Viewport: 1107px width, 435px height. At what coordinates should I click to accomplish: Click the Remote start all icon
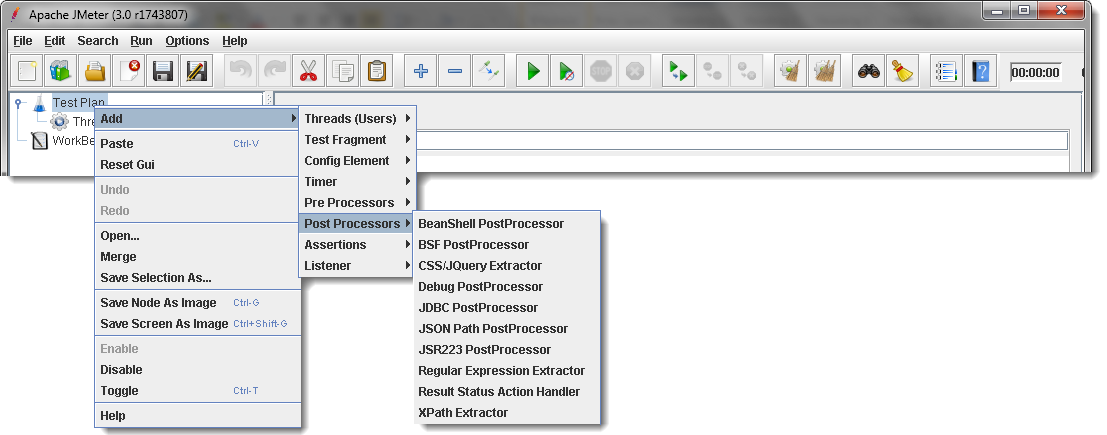point(678,71)
